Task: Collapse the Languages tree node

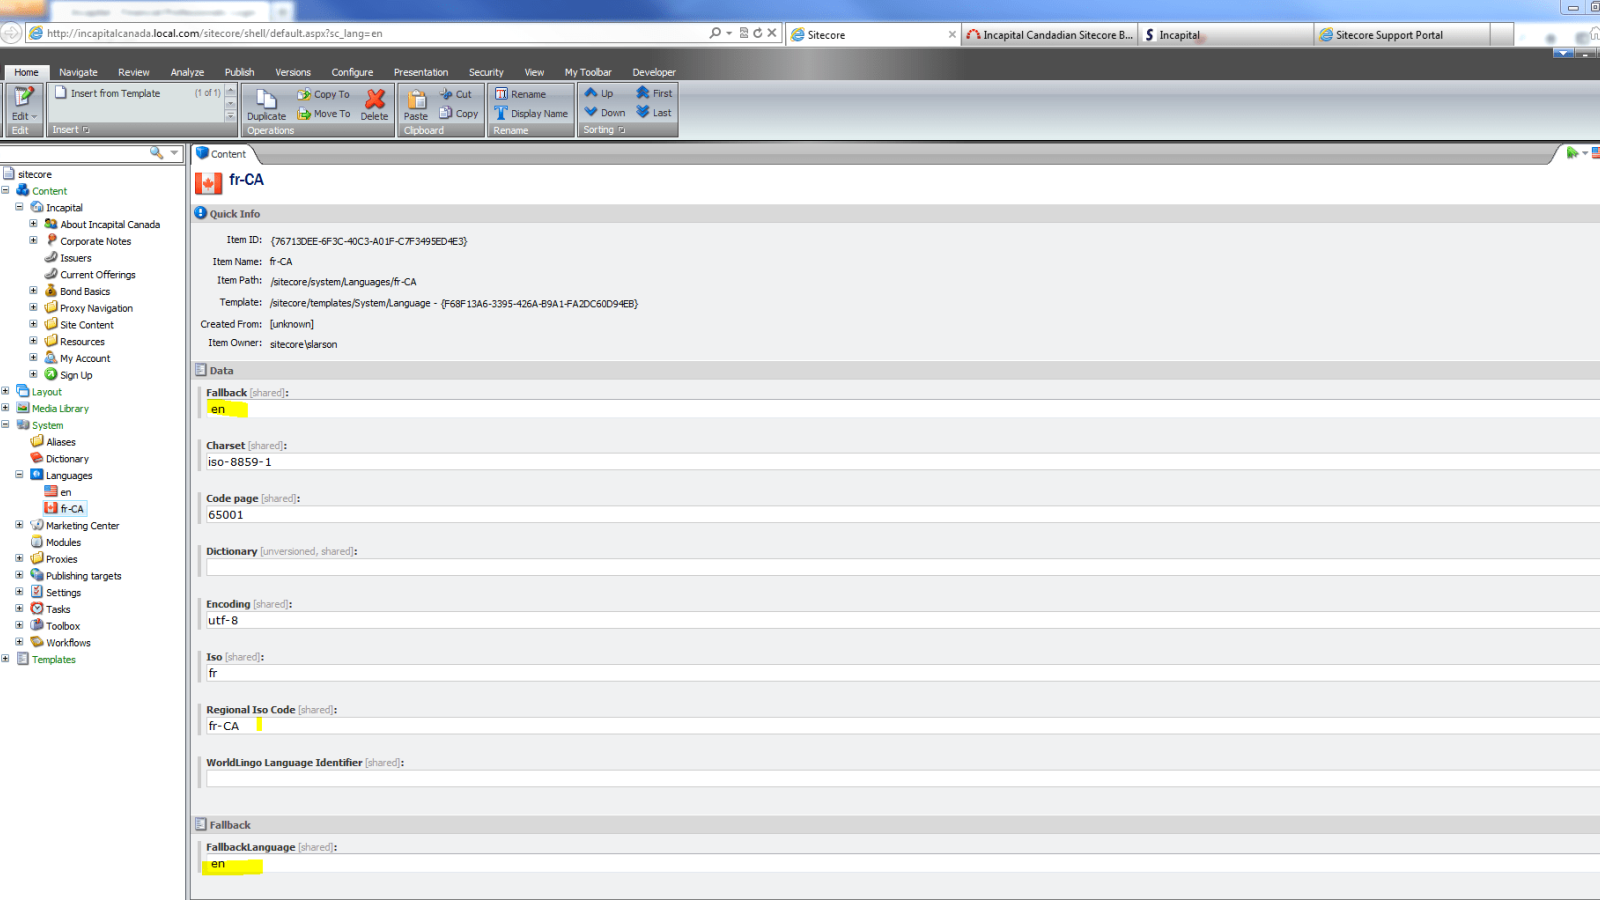Action: 19,475
